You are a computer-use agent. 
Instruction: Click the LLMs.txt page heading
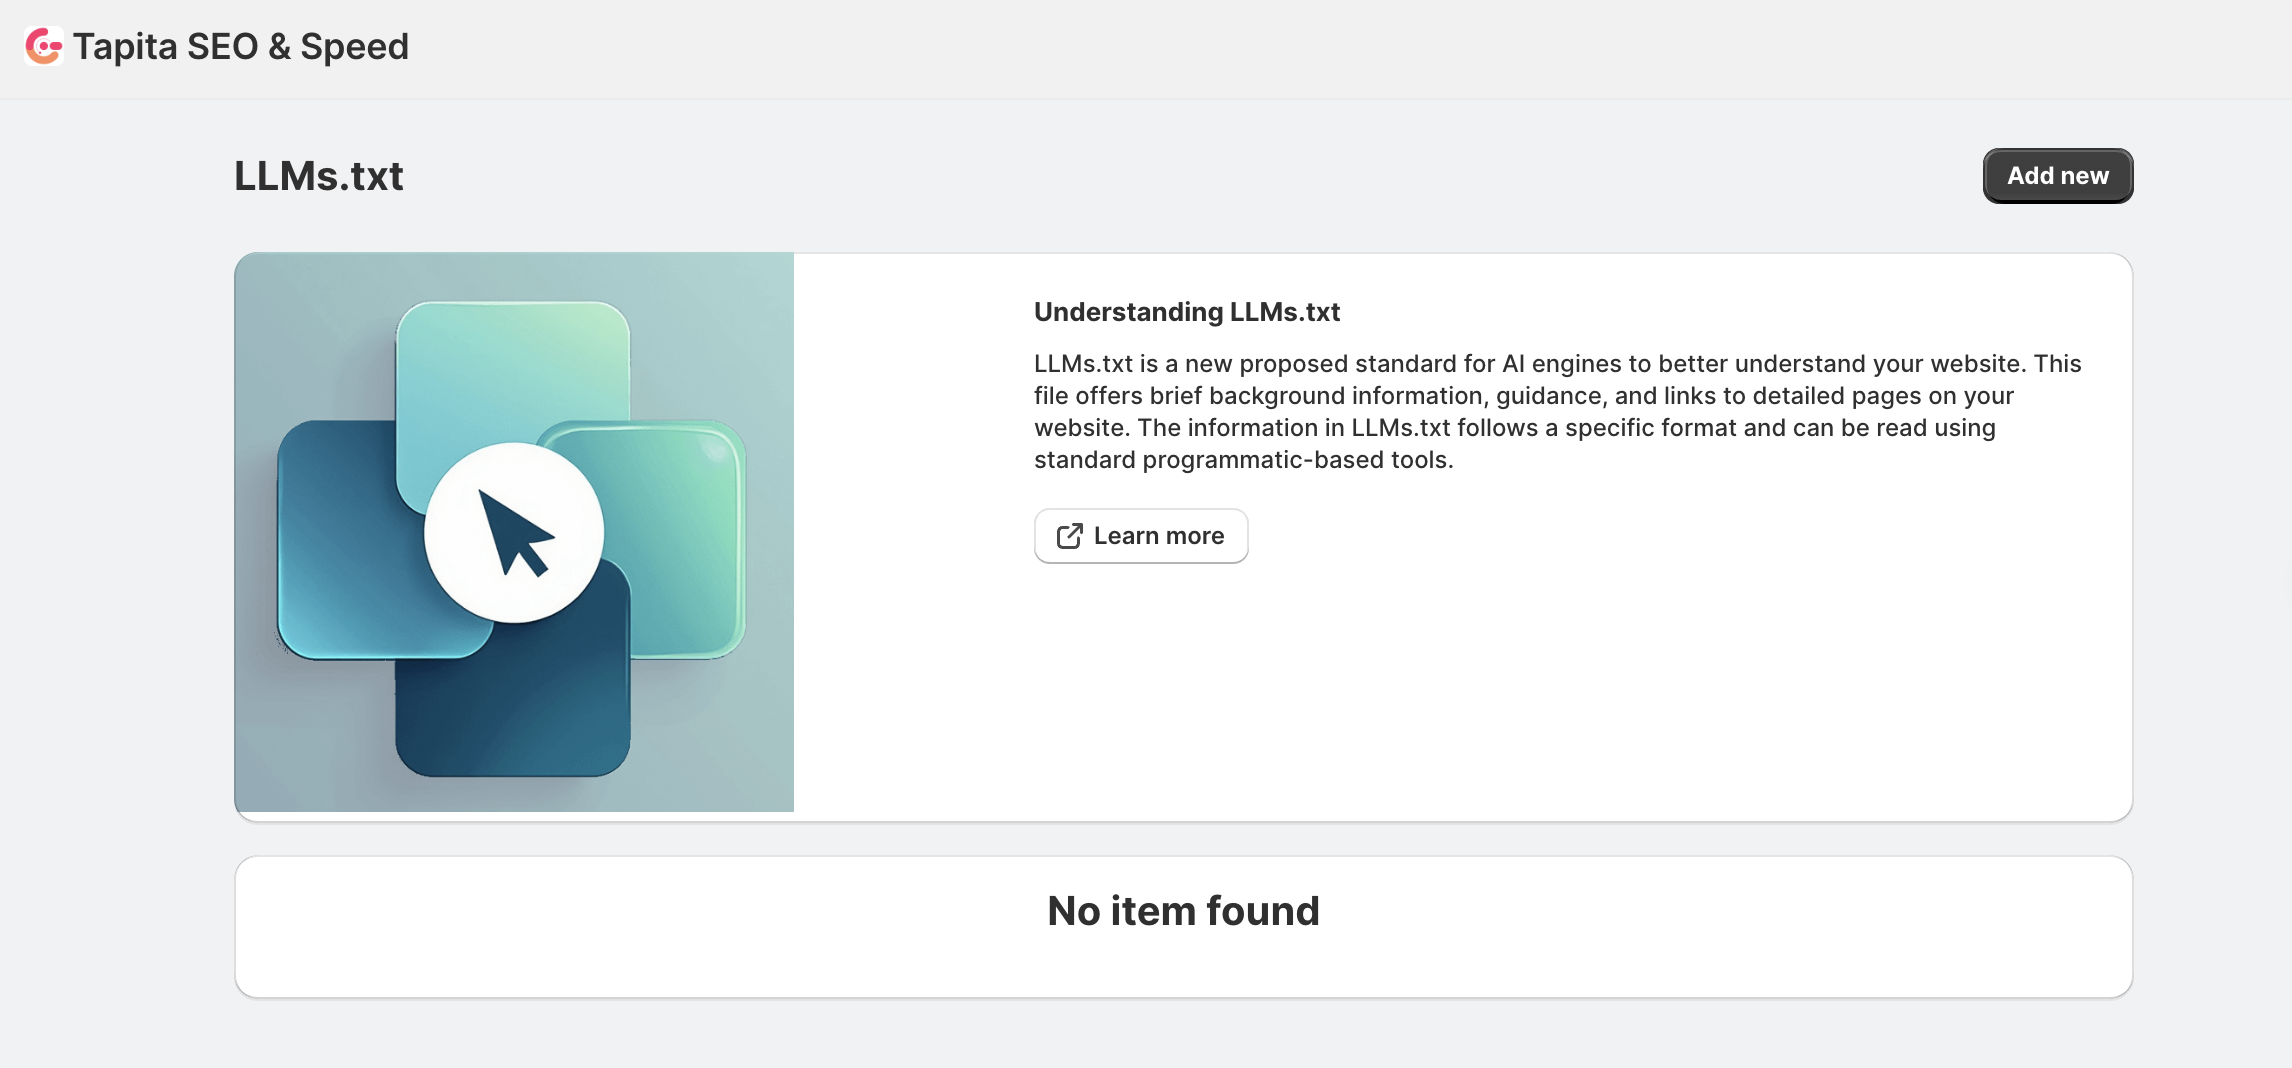point(318,176)
